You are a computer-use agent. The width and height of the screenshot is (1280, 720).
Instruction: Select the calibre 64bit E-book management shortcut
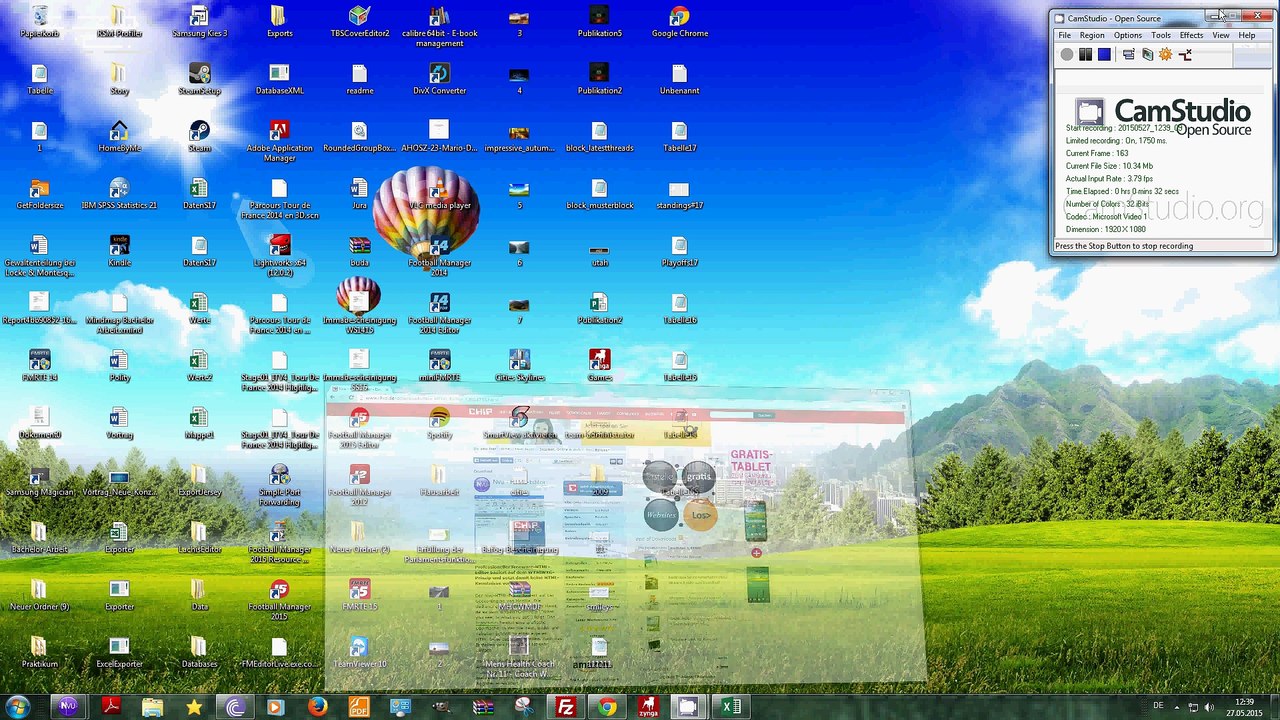[x=439, y=26]
